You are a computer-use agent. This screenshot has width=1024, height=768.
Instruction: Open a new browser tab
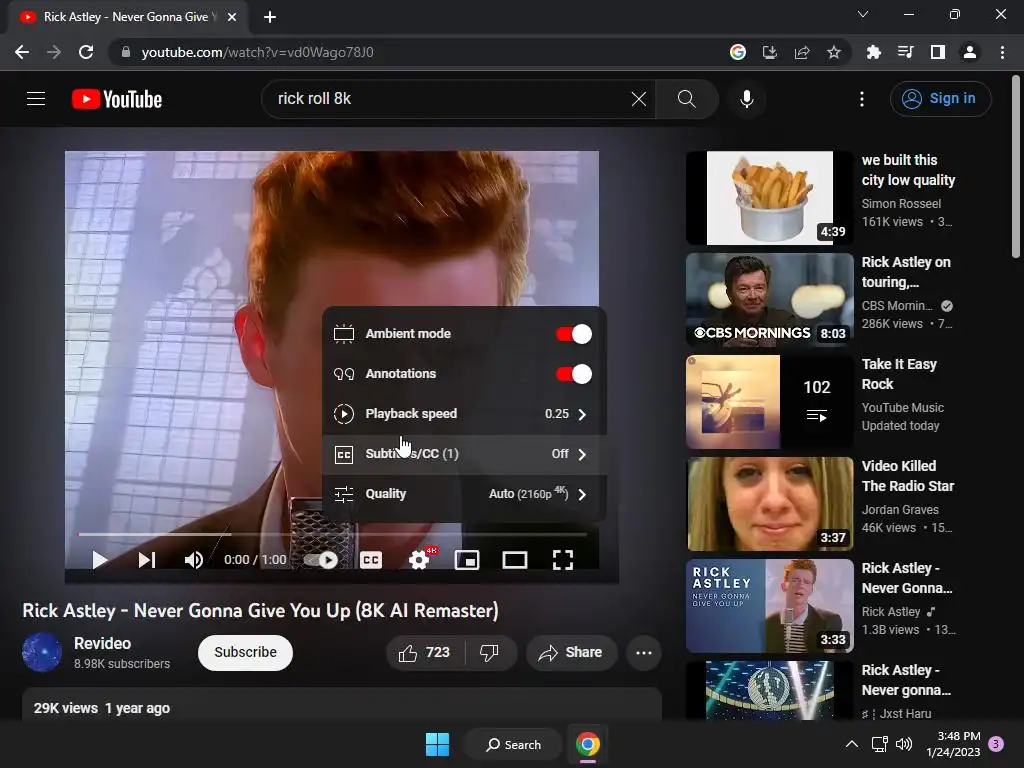(x=270, y=17)
